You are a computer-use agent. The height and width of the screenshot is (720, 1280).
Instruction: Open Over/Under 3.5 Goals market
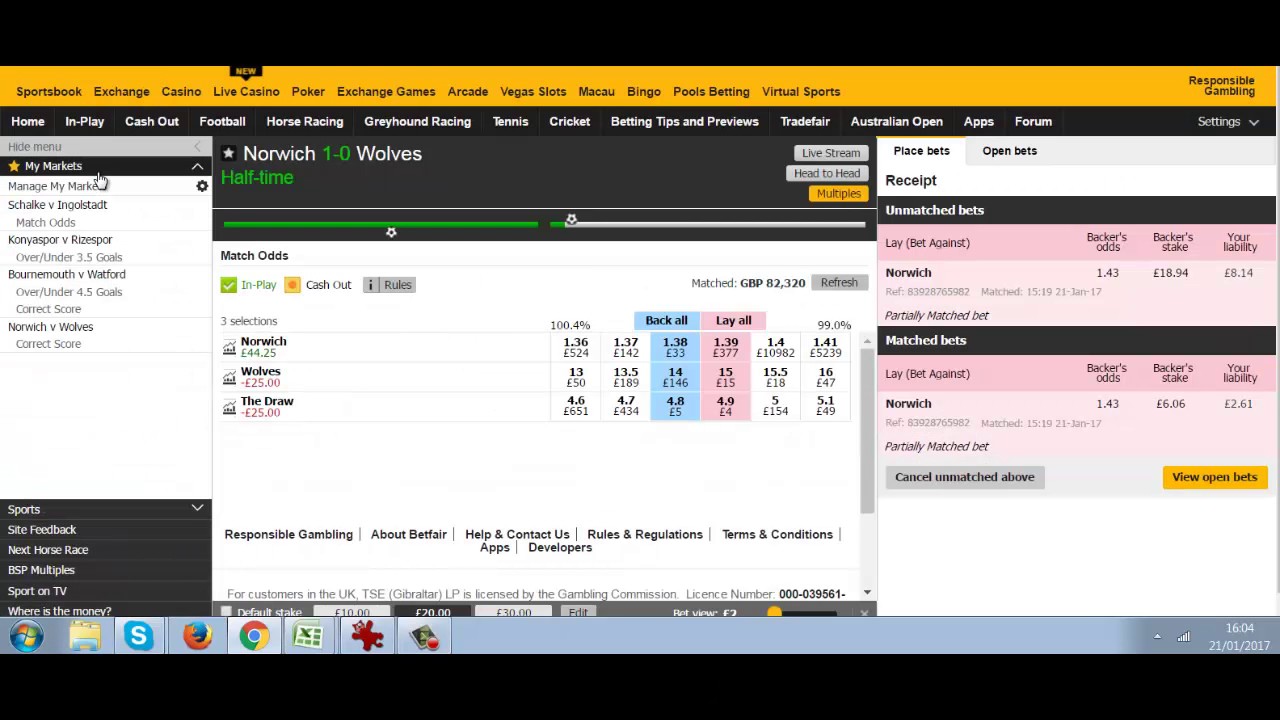[x=69, y=257]
